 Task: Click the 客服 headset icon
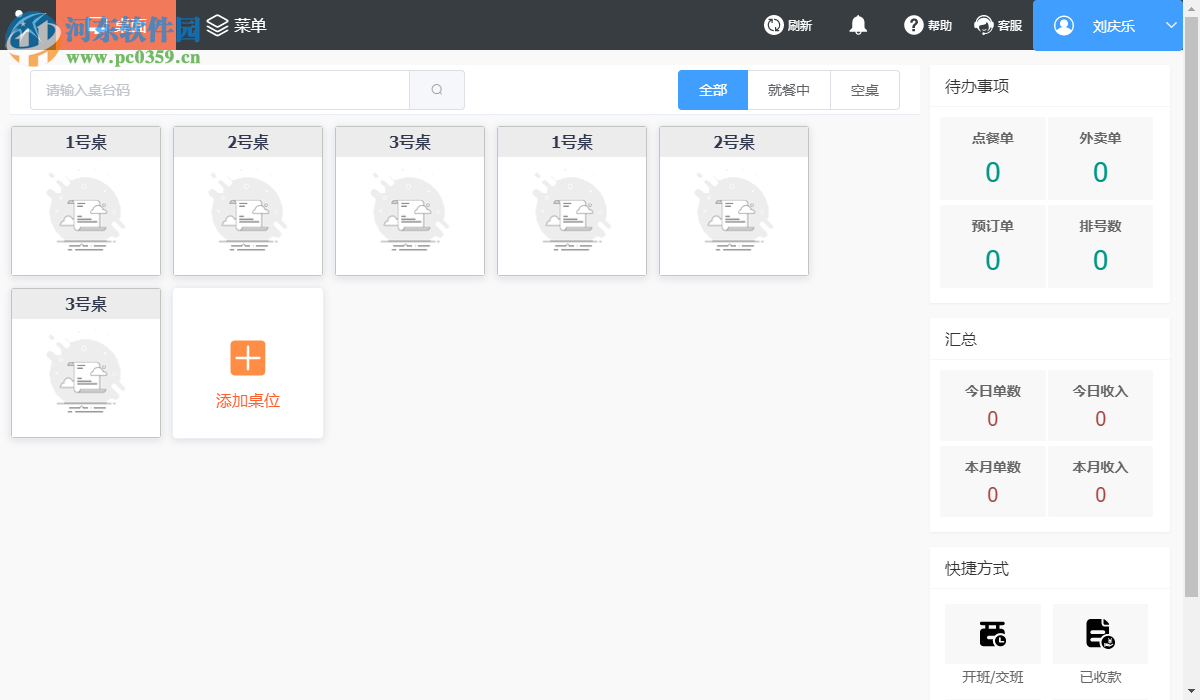[x=984, y=25]
